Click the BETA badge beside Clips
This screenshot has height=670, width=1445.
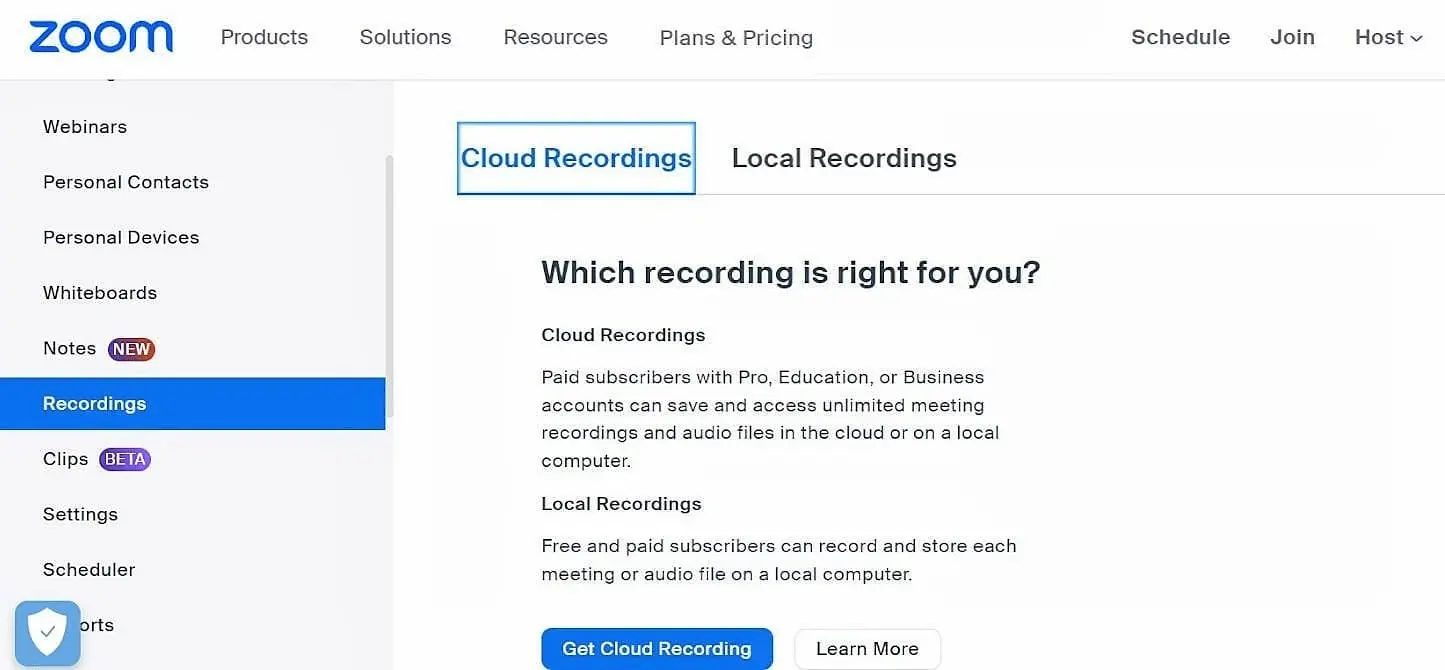[125, 459]
